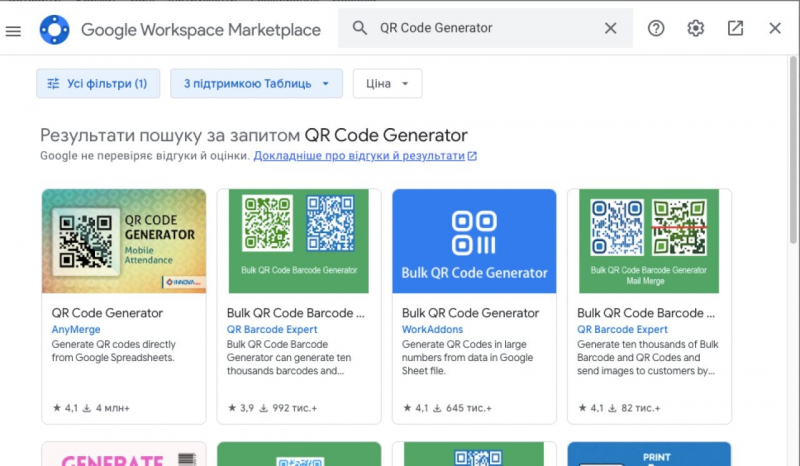The width and height of the screenshot is (800, 466).
Task: Open the 992 тис.+ Bulk QR Code Barcode thumbnail
Action: point(298,241)
